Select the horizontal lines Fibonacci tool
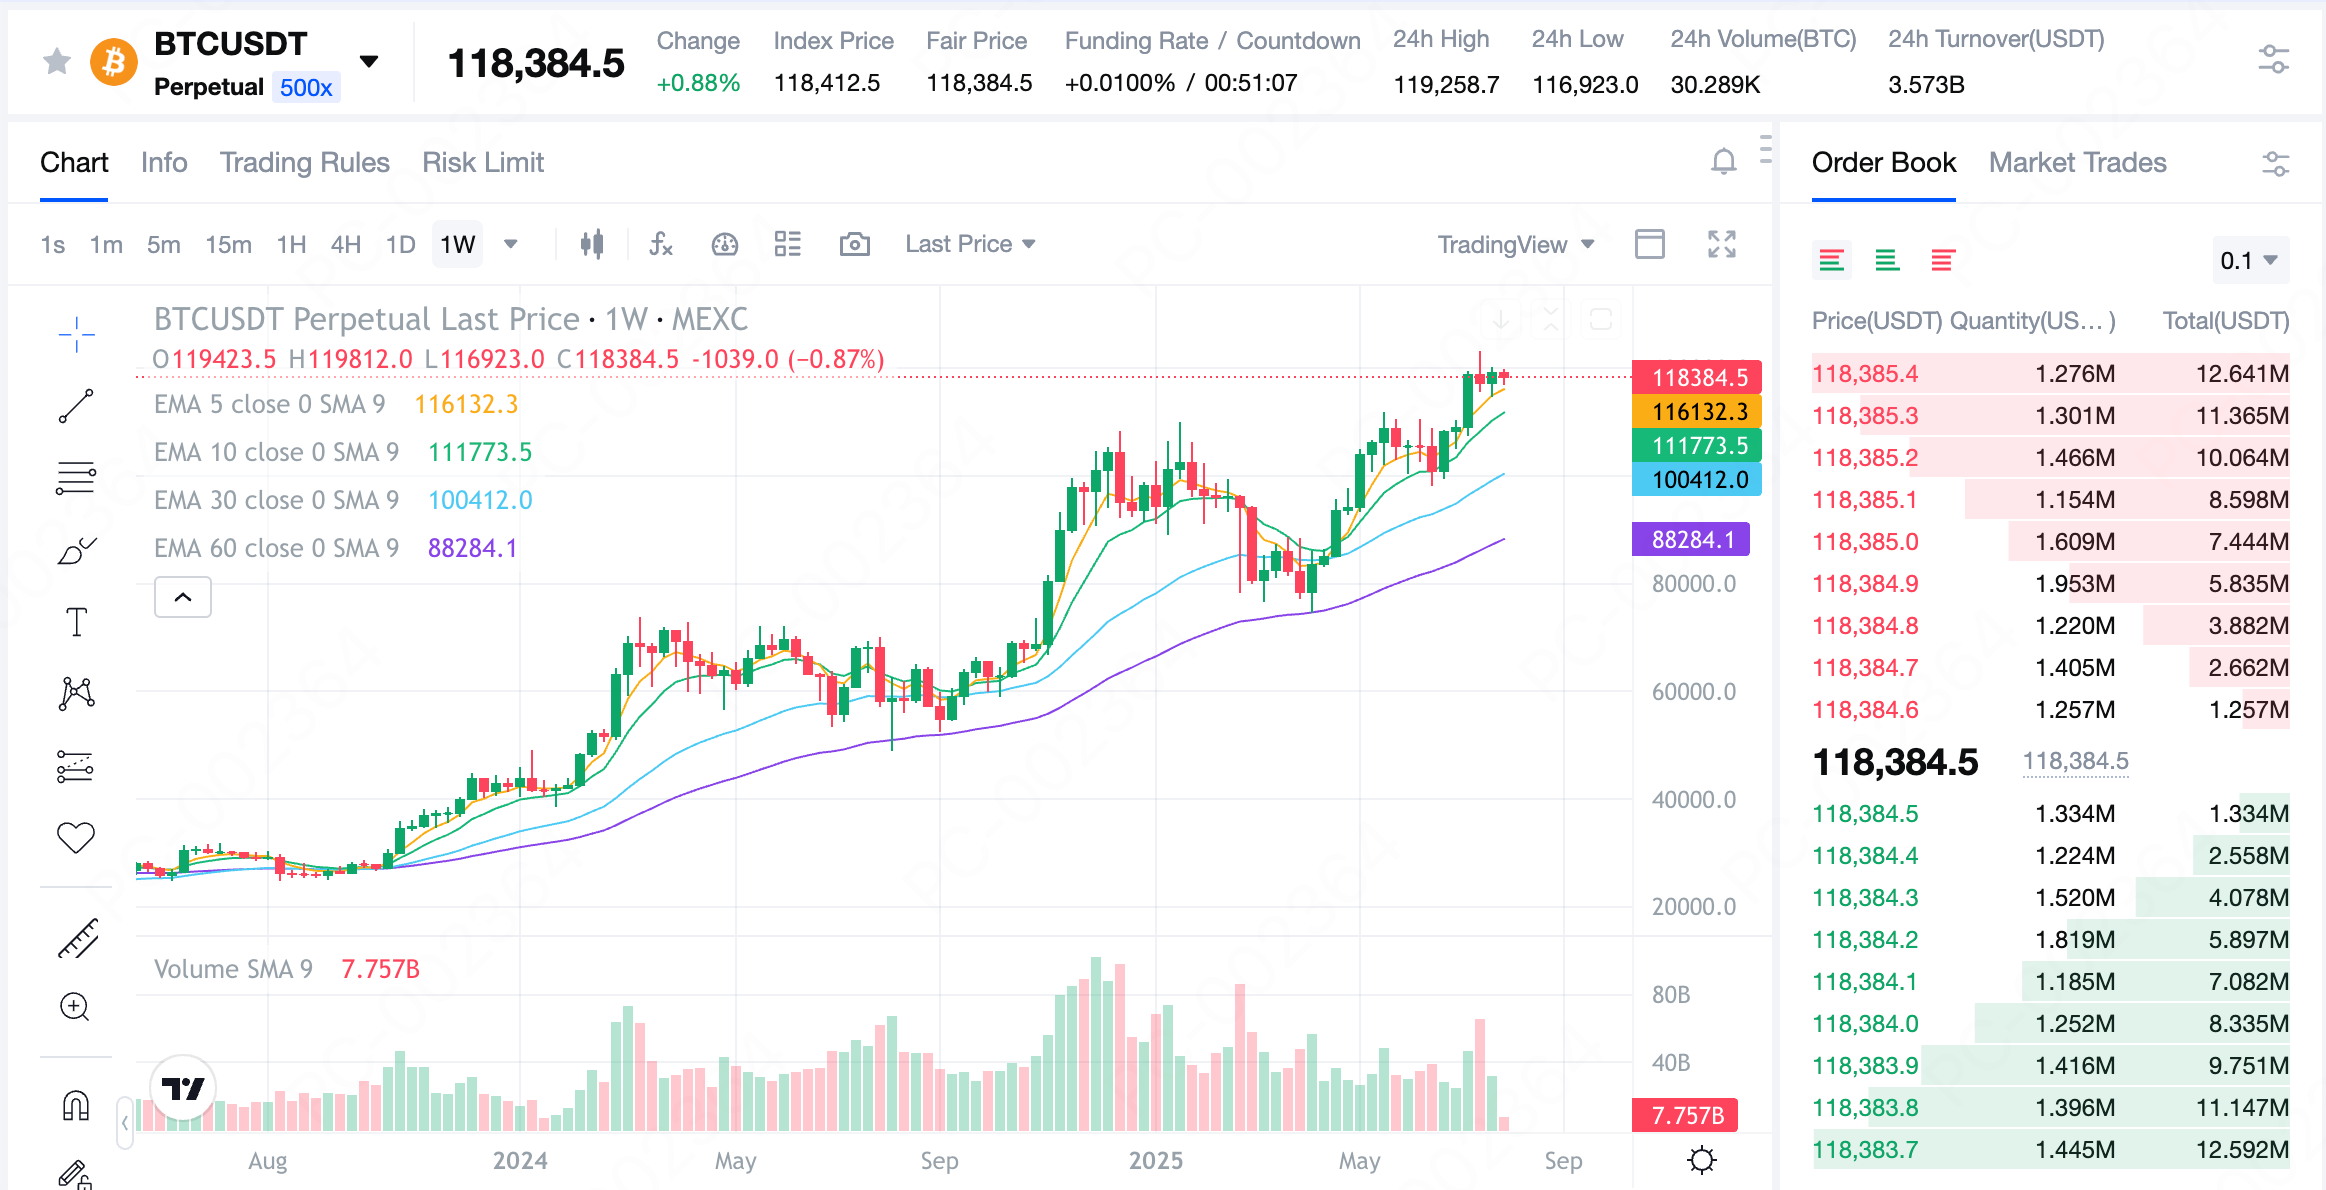The width and height of the screenshot is (2326, 1190). (76, 478)
